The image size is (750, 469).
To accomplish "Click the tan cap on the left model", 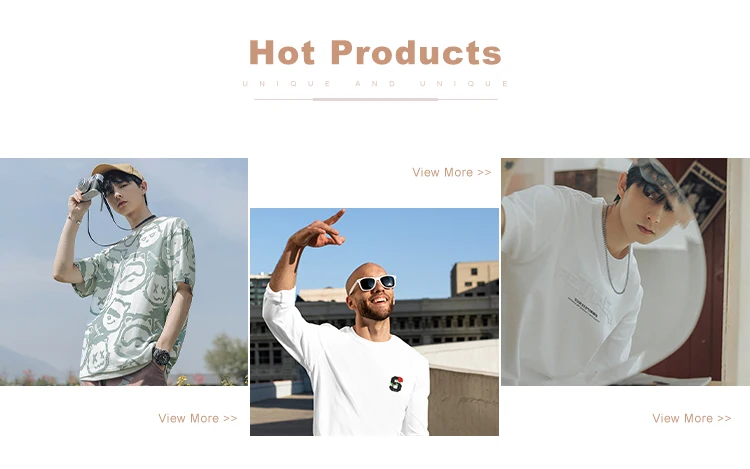I will coord(117,171).
